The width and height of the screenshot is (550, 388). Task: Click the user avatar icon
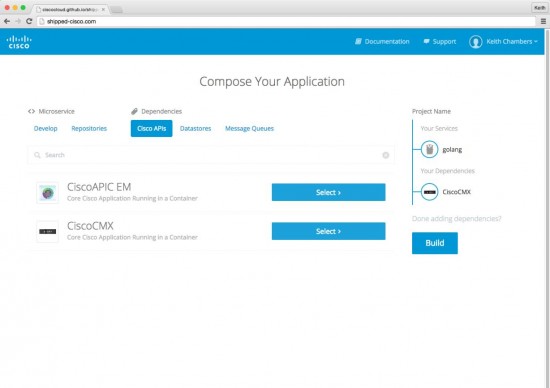(475, 42)
